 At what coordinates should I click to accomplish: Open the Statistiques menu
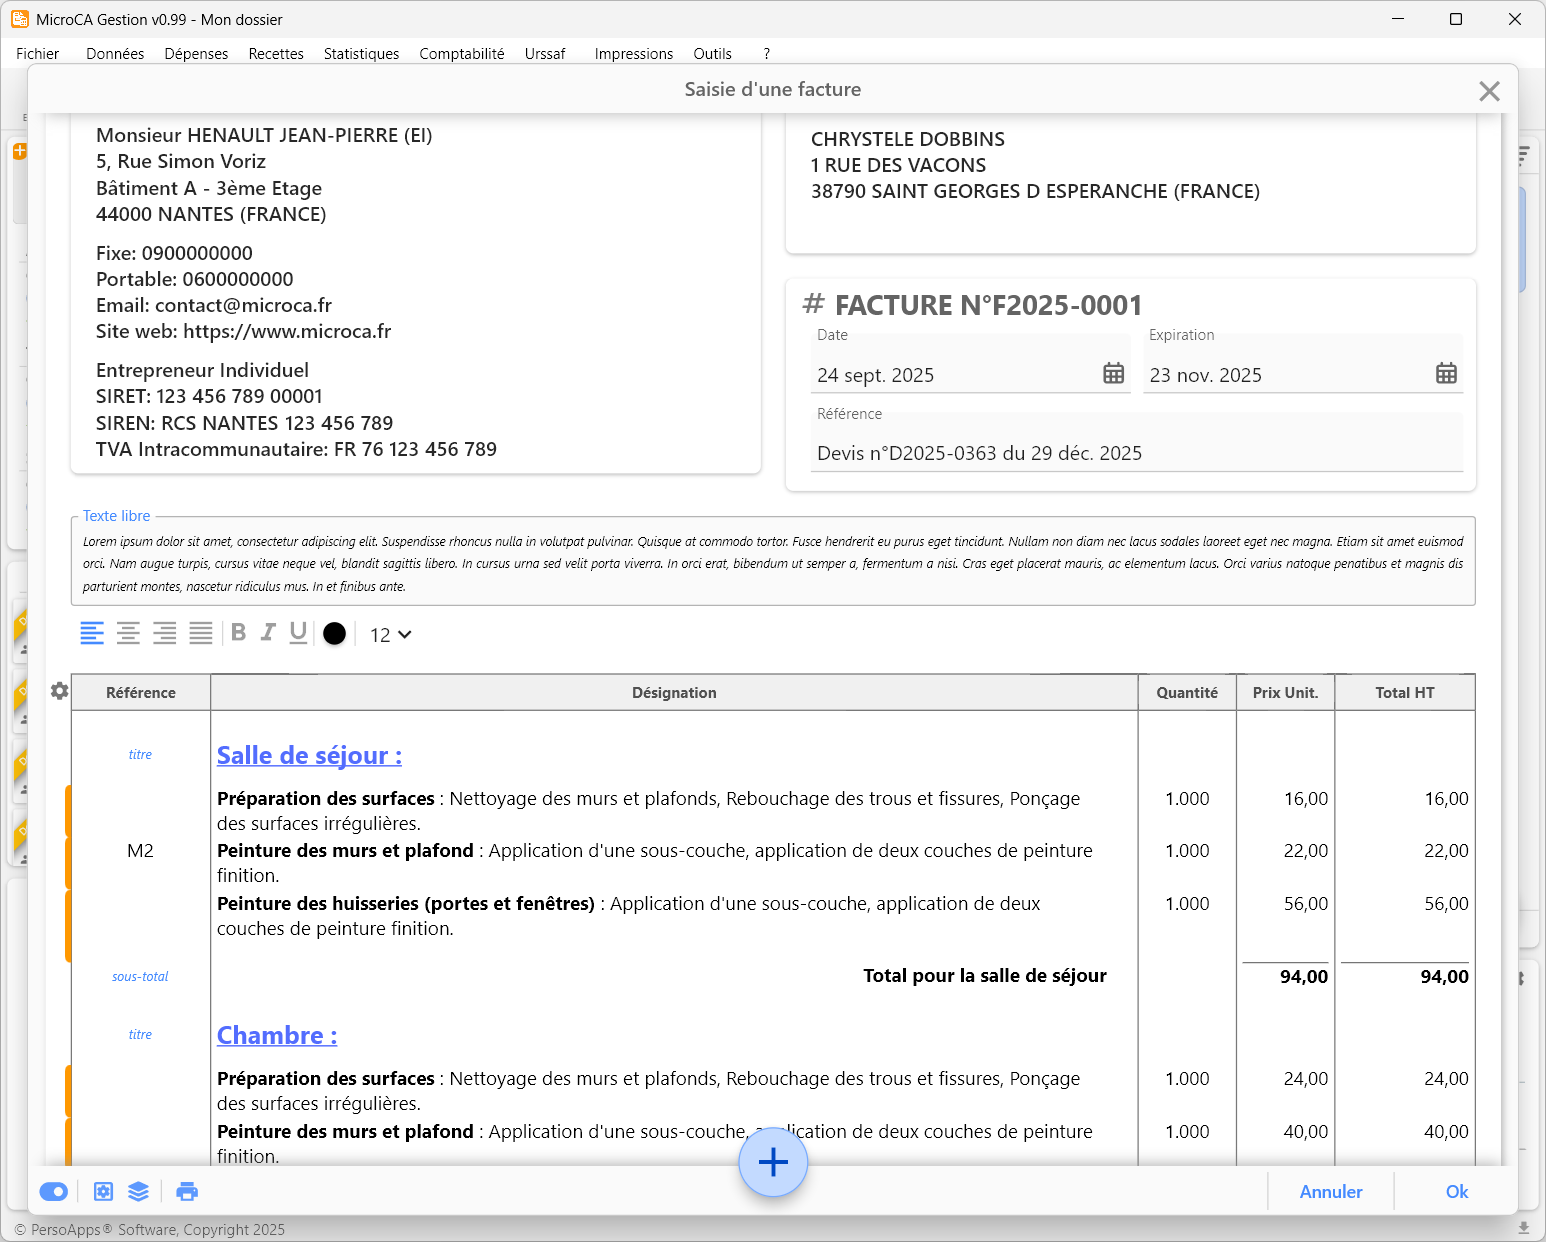361,54
